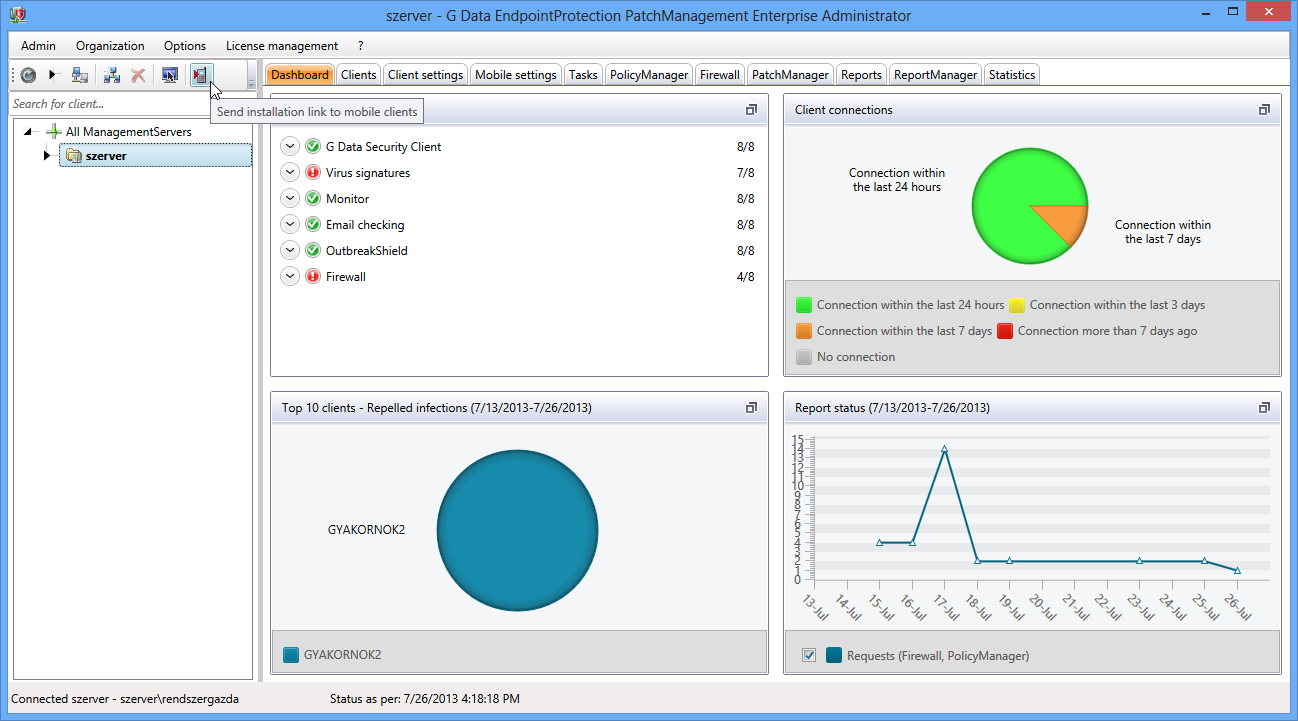Viewport: 1298px width, 721px height.
Task: Click the monitor with cursor toolbar icon
Action: [x=170, y=75]
